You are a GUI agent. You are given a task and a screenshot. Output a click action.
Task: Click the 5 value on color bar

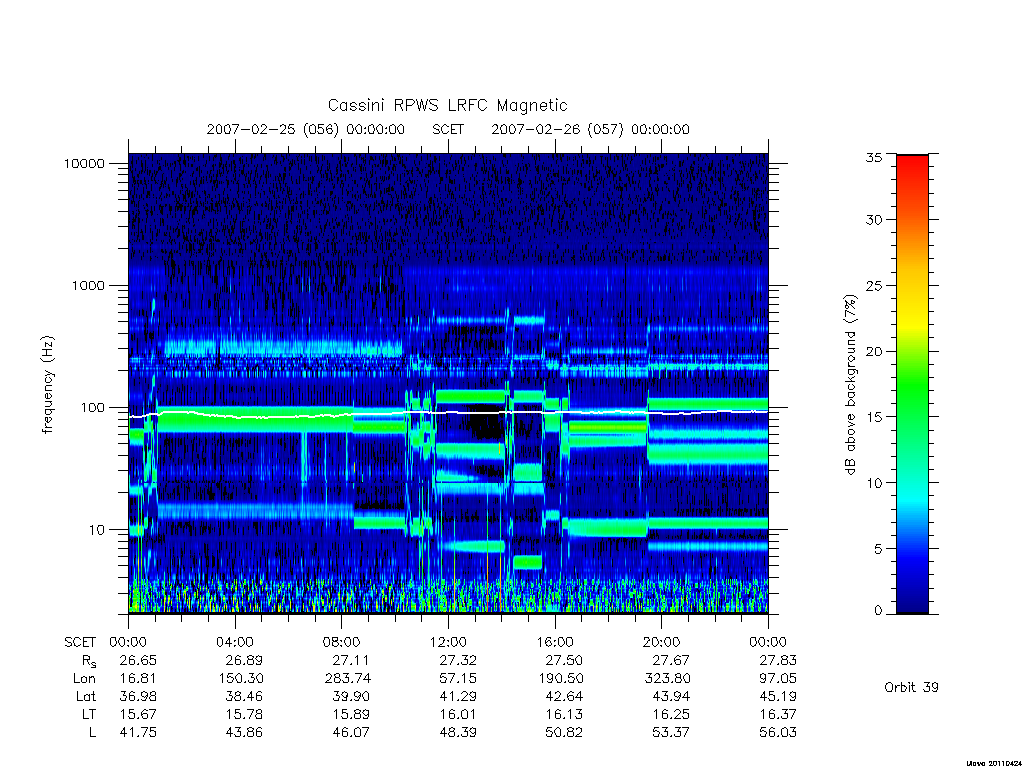[877, 549]
